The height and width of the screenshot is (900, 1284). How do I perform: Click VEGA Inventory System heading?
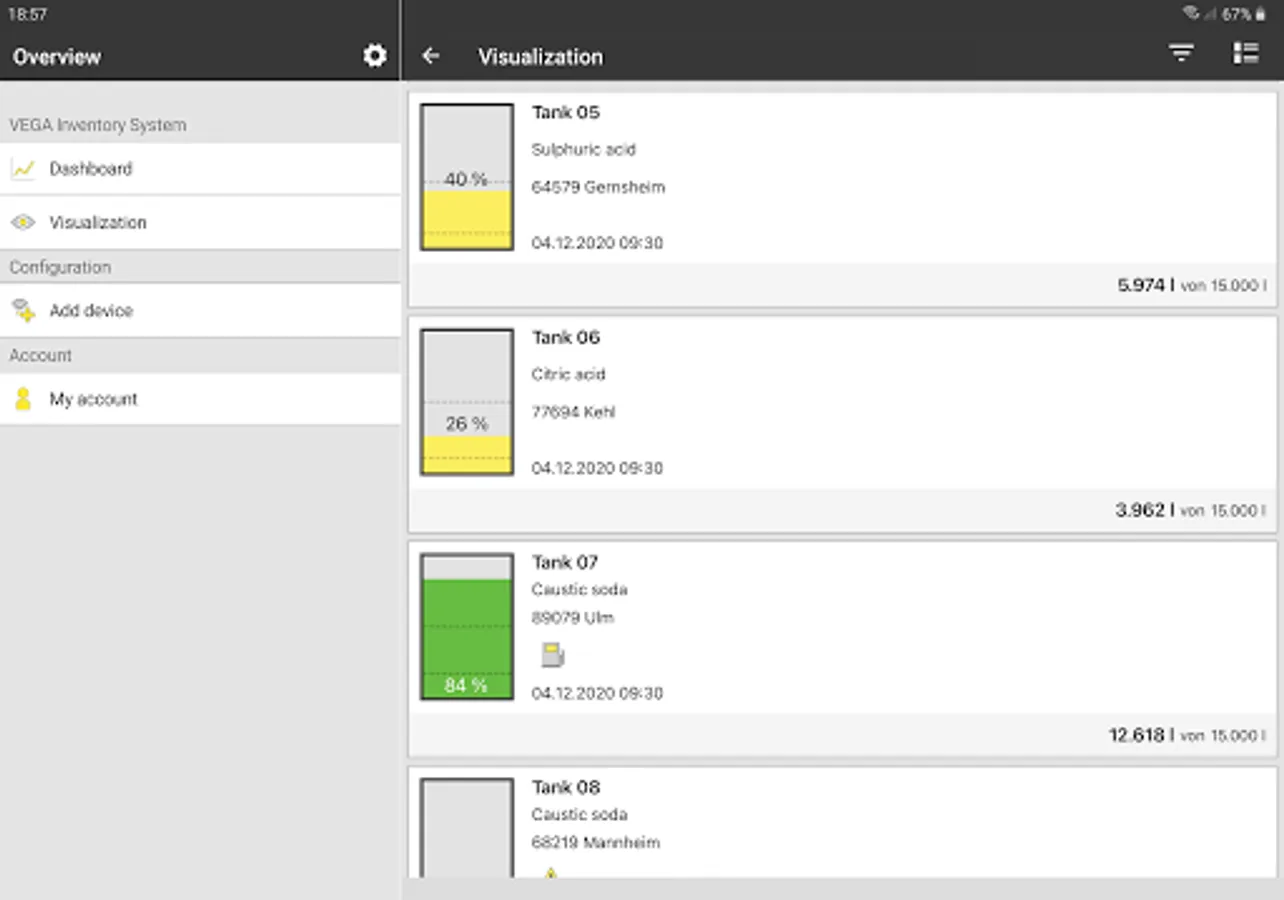[98, 125]
